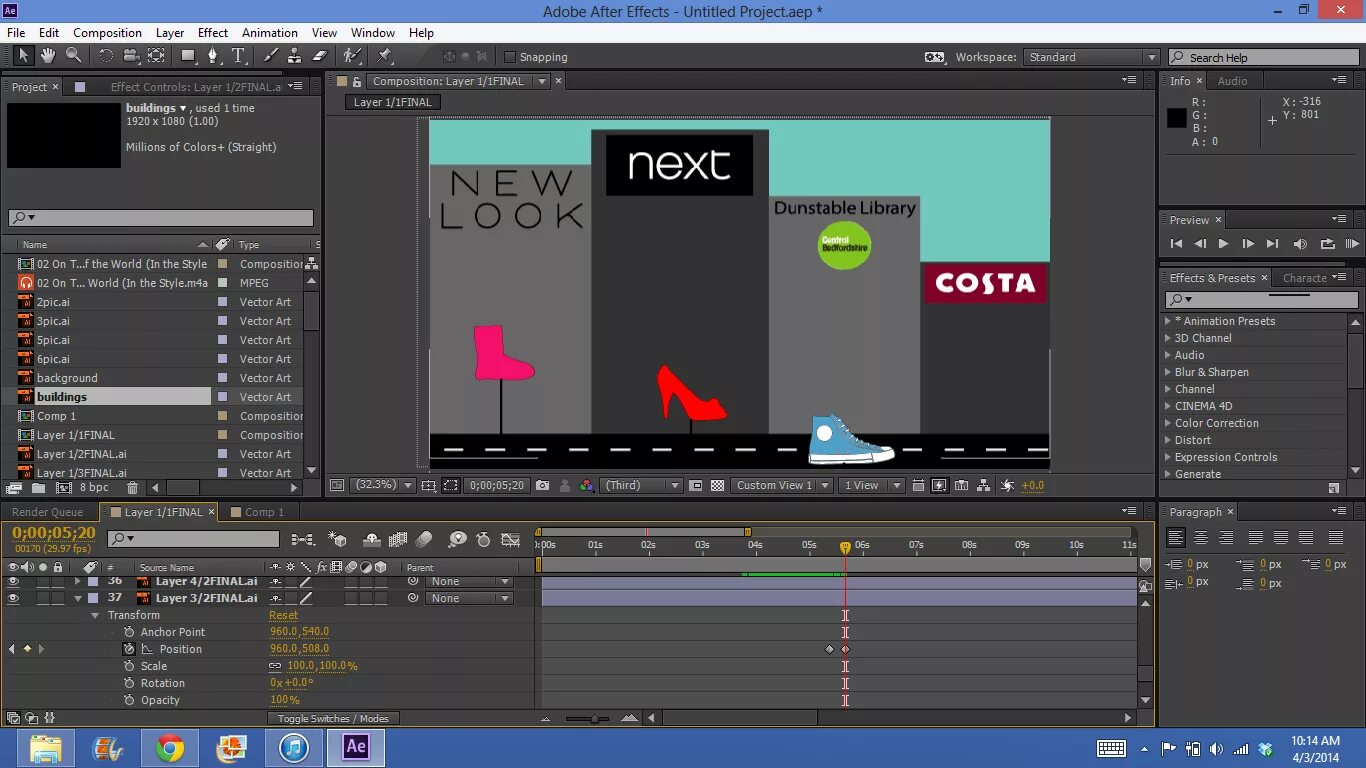Select the Rotation tool

pos(106,56)
